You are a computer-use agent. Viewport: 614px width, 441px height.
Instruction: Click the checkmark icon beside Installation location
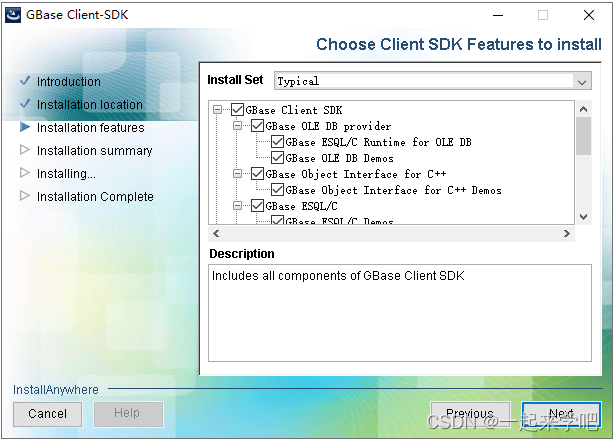[x=25, y=104]
